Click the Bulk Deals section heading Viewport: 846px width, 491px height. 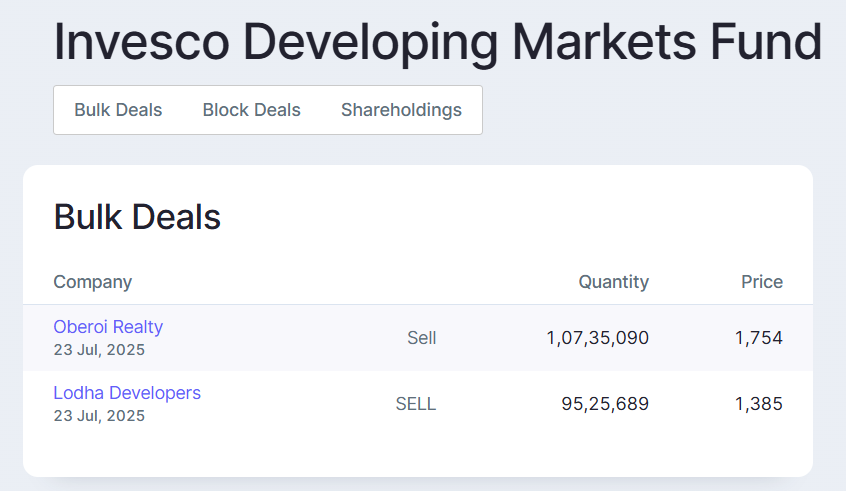pos(137,217)
